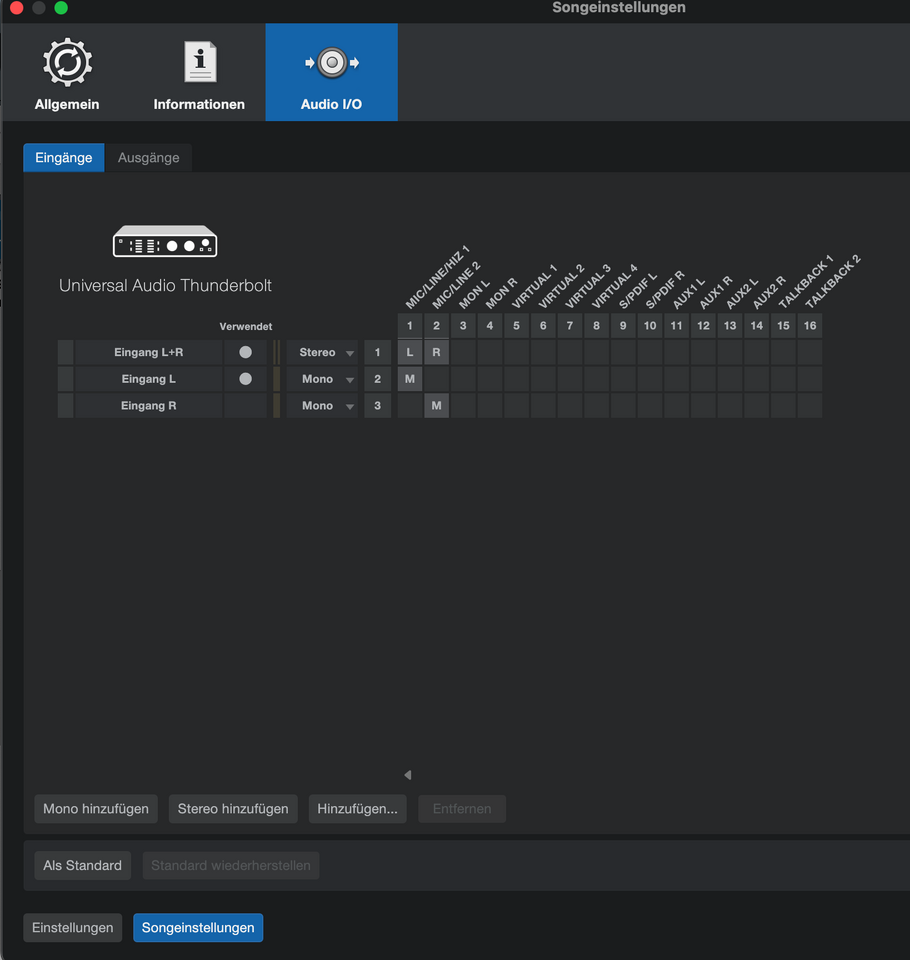Open the Informationen document icon

[x=200, y=62]
